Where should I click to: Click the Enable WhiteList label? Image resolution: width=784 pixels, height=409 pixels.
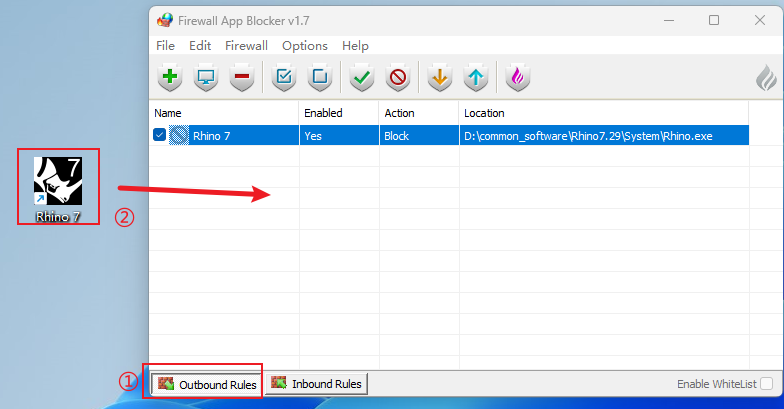point(717,384)
